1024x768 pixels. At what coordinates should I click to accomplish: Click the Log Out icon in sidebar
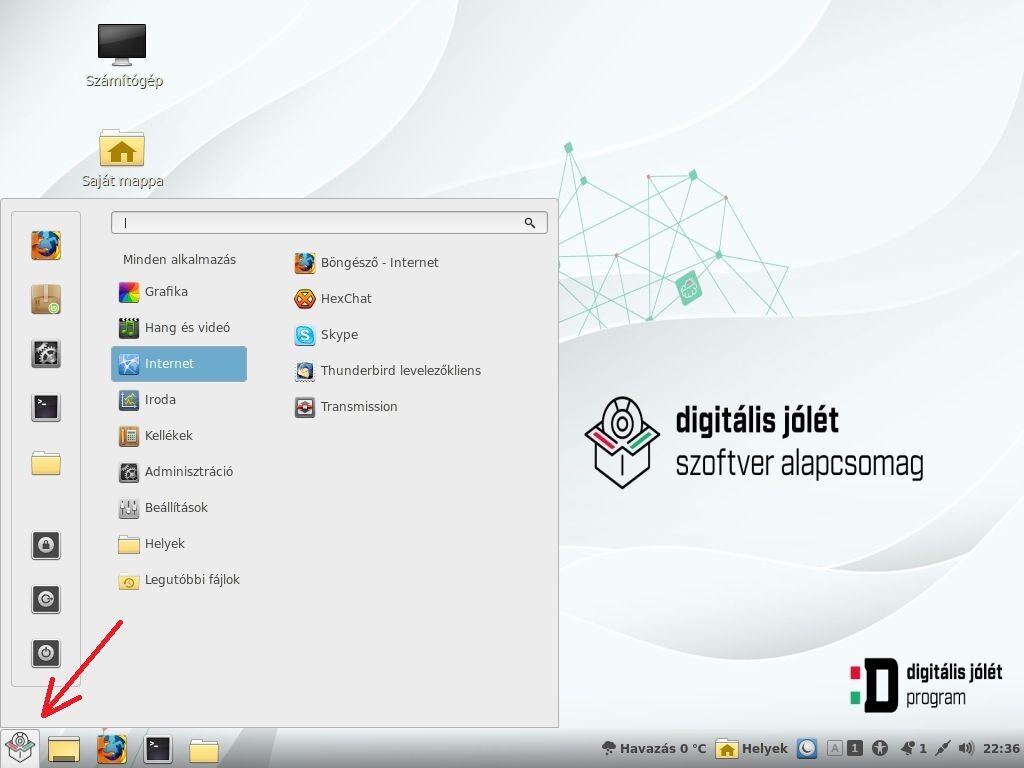pyautogui.click(x=46, y=599)
